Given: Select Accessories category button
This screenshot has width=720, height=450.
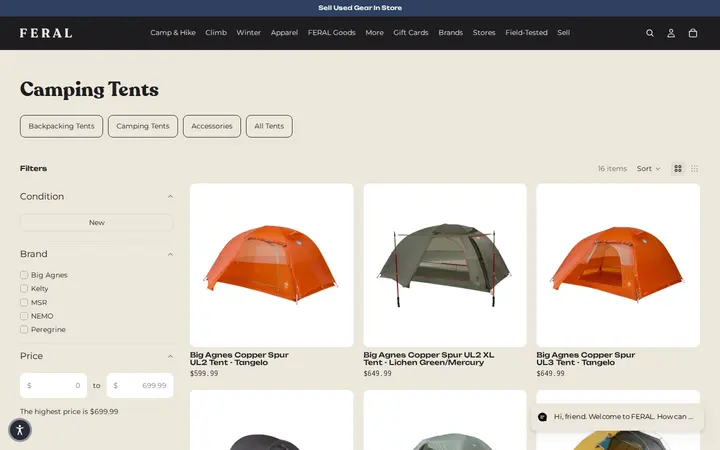Looking at the screenshot, I should coord(212,126).
